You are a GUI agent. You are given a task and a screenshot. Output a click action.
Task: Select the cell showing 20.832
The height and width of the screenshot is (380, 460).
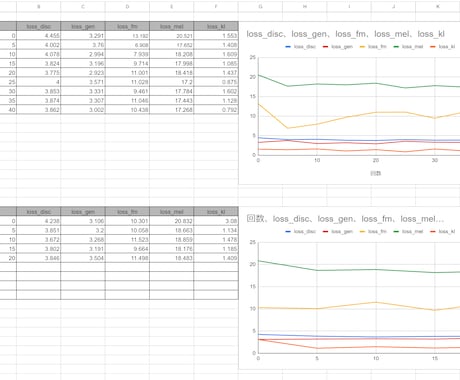[172, 221]
